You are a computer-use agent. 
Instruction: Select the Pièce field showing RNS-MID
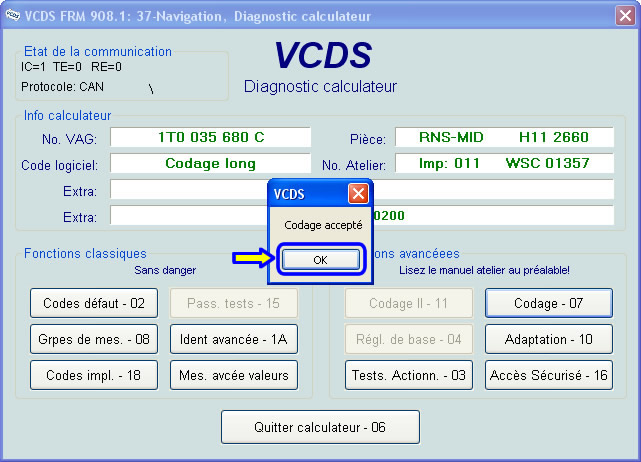coord(504,137)
